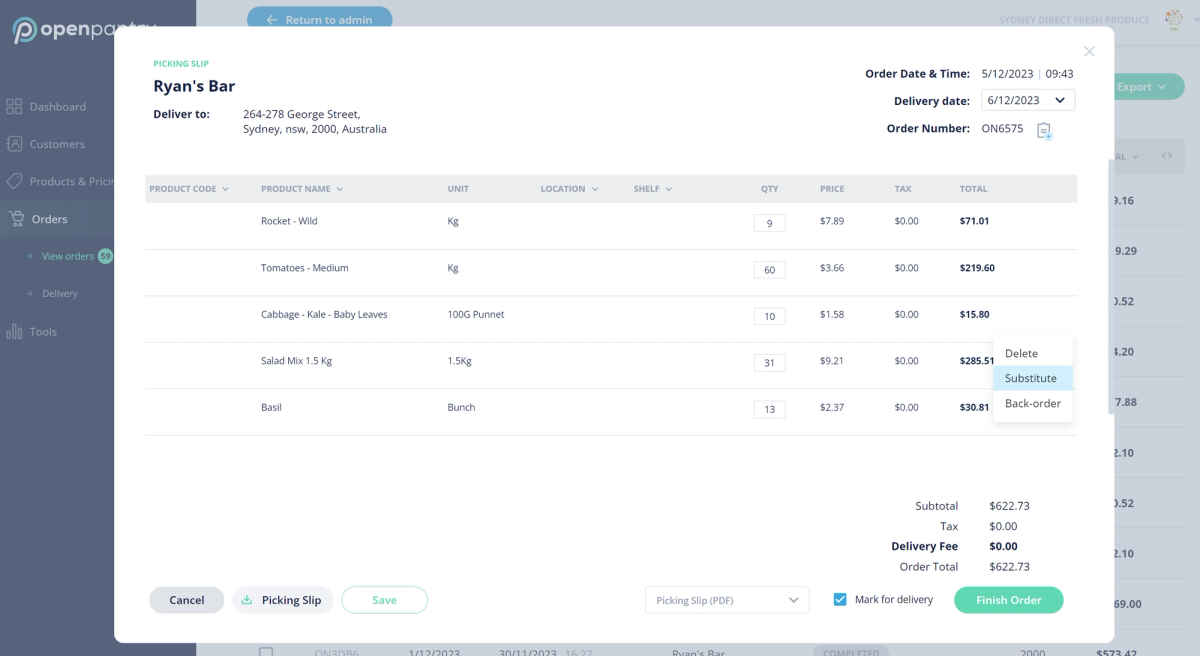The image size is (1200, 656).
Task: Click the Subtotal $622.73 value
Action: pos(1009,506)
